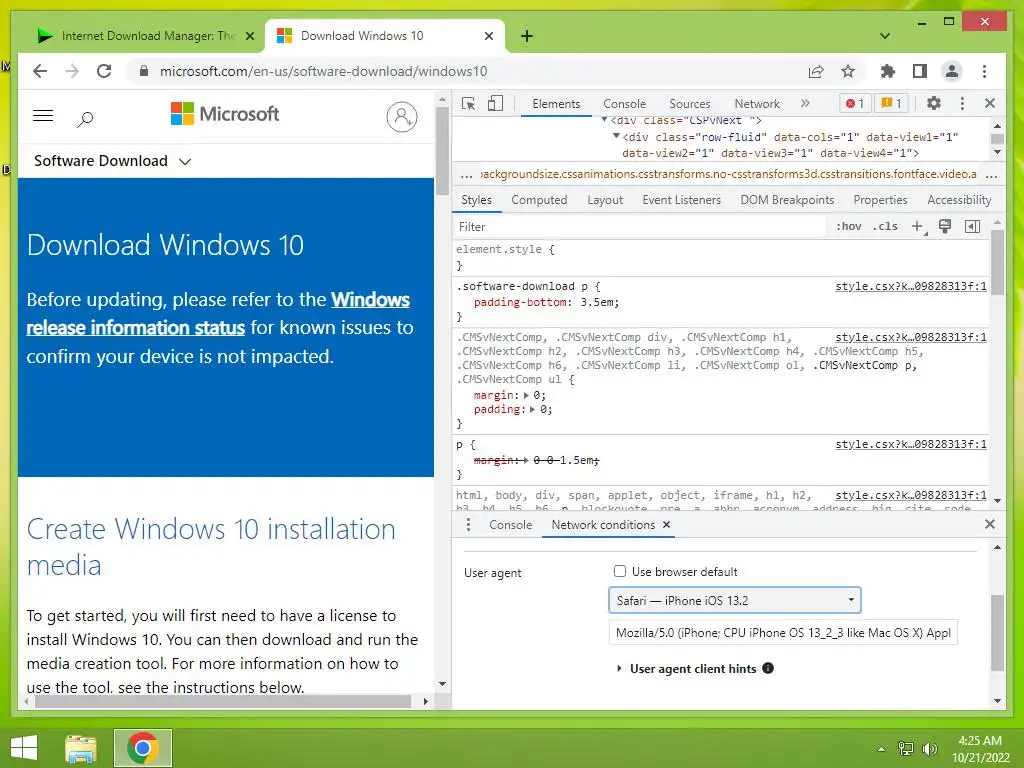Collapse the row-fluid div node
Viewport: 1024px width, 768px height.
point(616,136)
